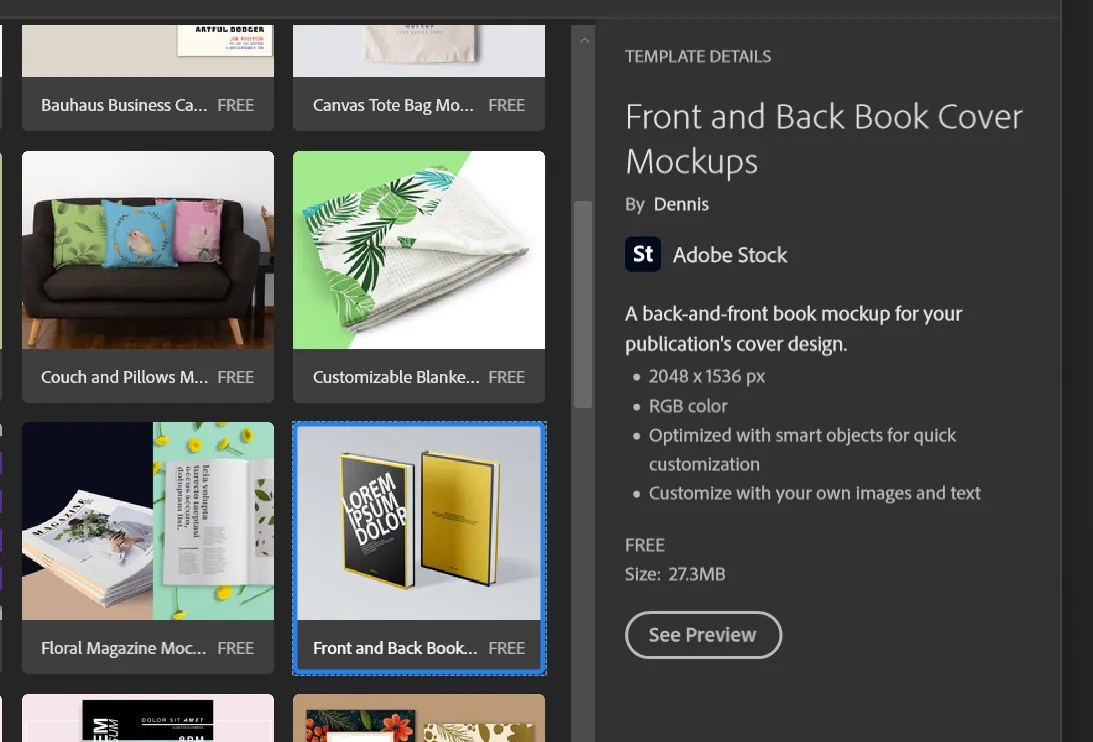
Task: Open author Dennis's link
Action: coord(681,204)
